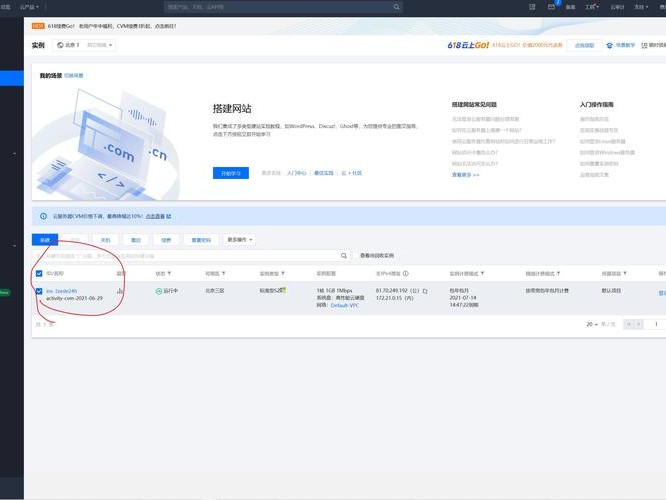Click the instance monitoring bar-chart icon

(x=120, y=291)
